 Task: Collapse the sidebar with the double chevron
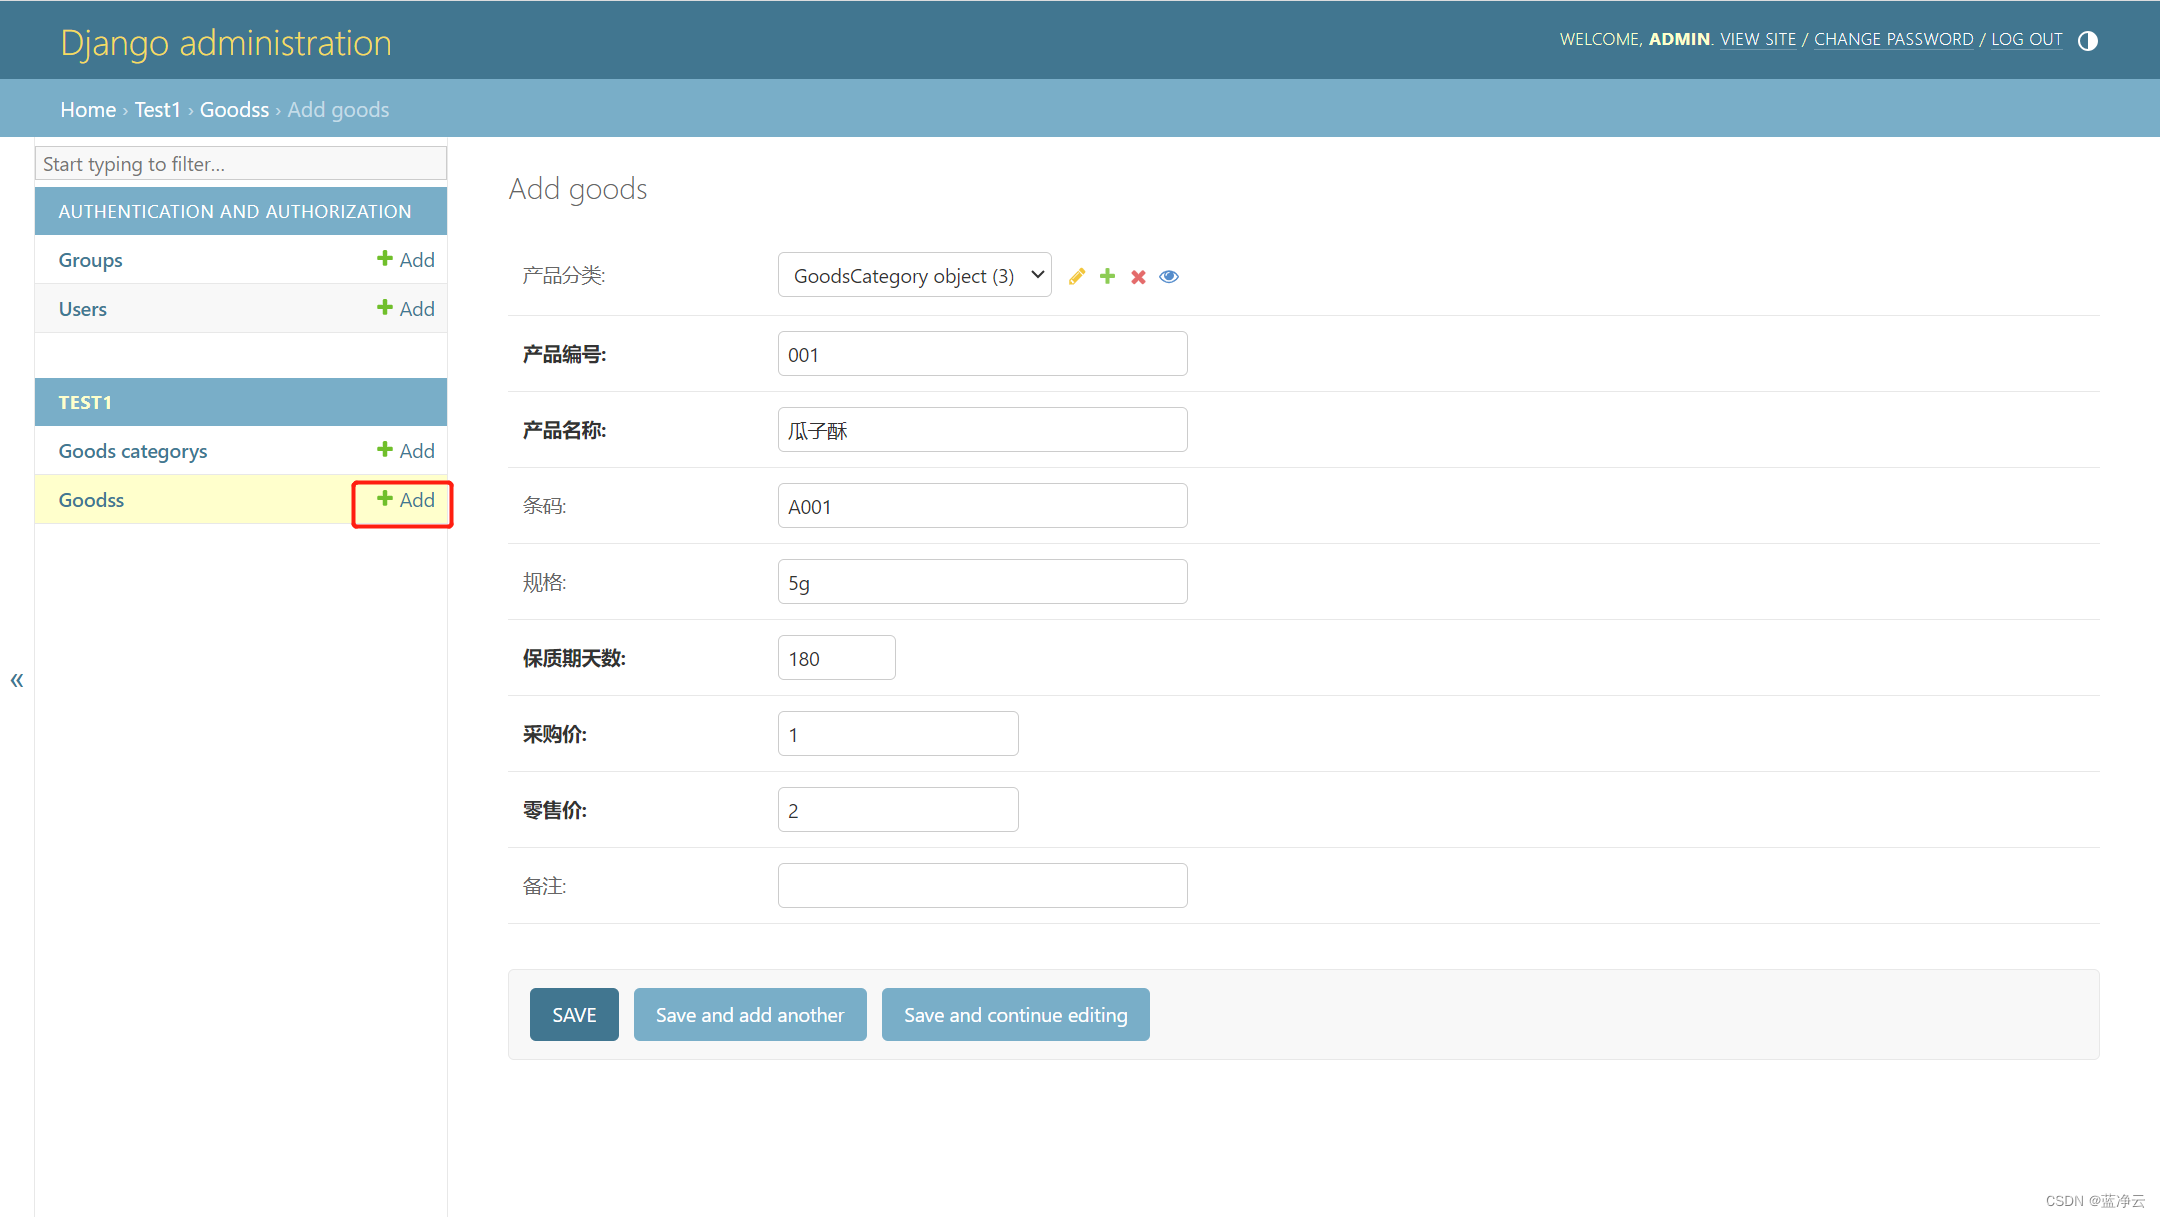(x=17, y=680)
